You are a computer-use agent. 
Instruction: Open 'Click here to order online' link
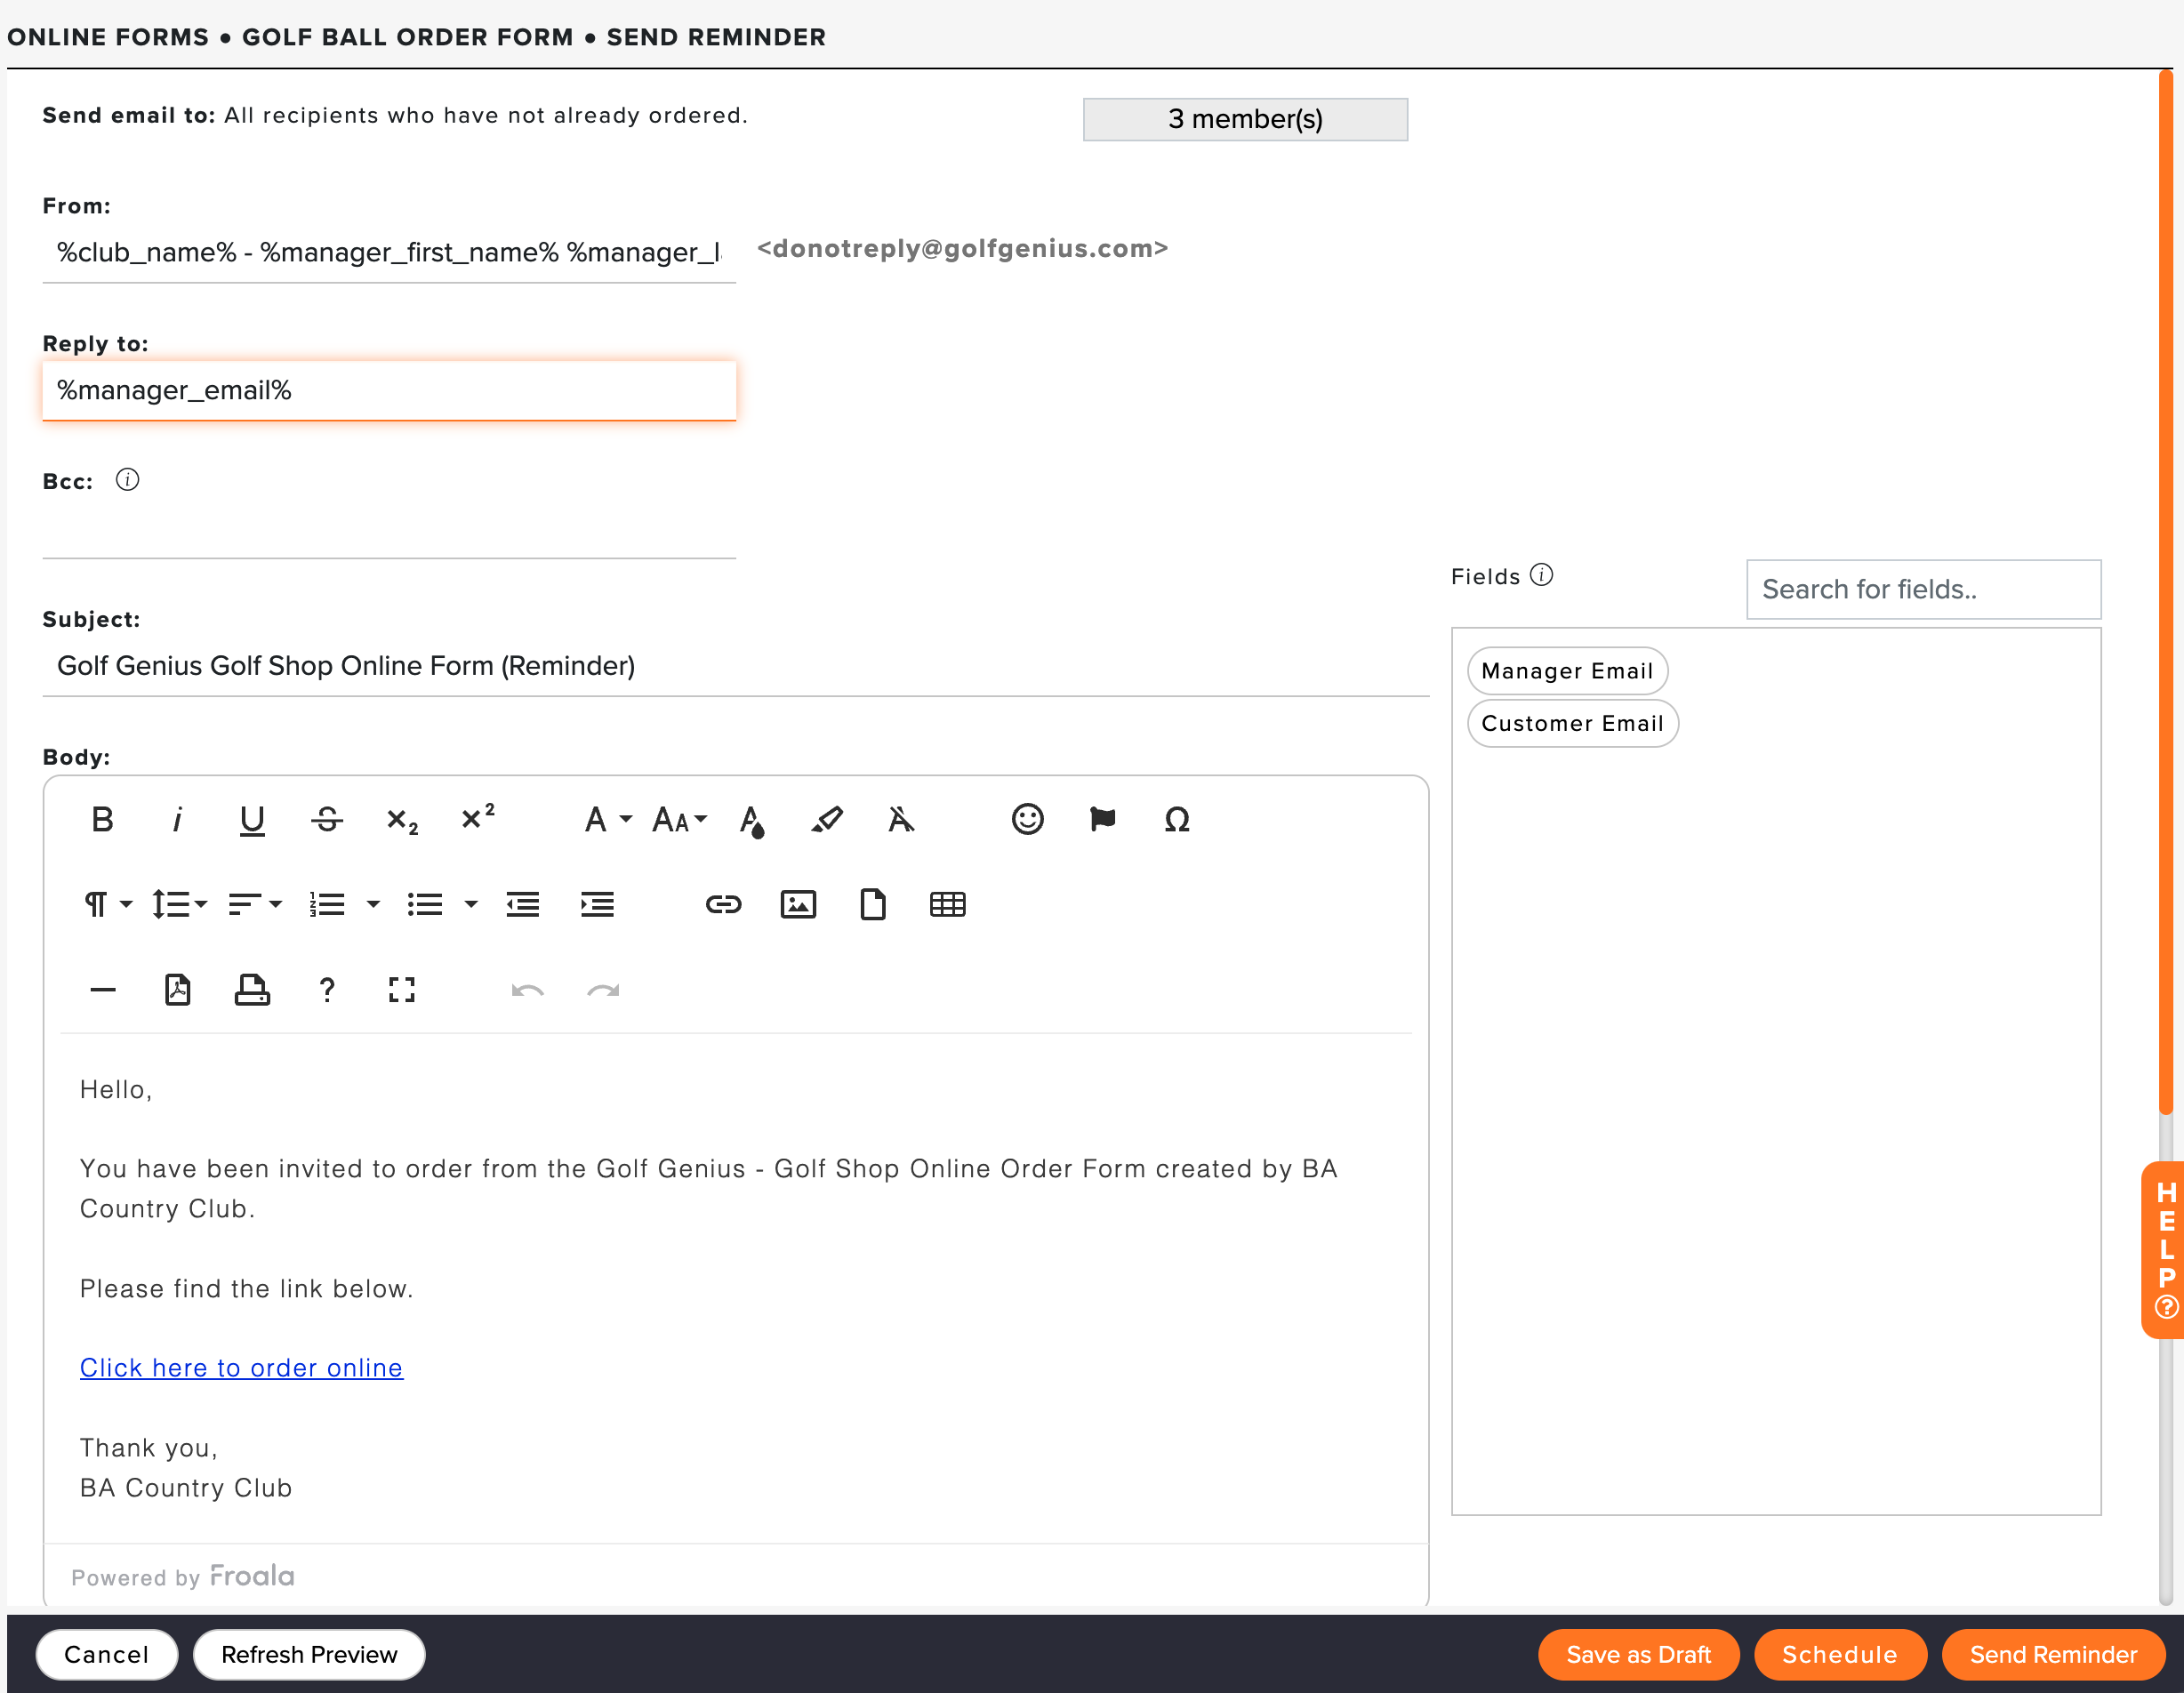coord(241,1368)
